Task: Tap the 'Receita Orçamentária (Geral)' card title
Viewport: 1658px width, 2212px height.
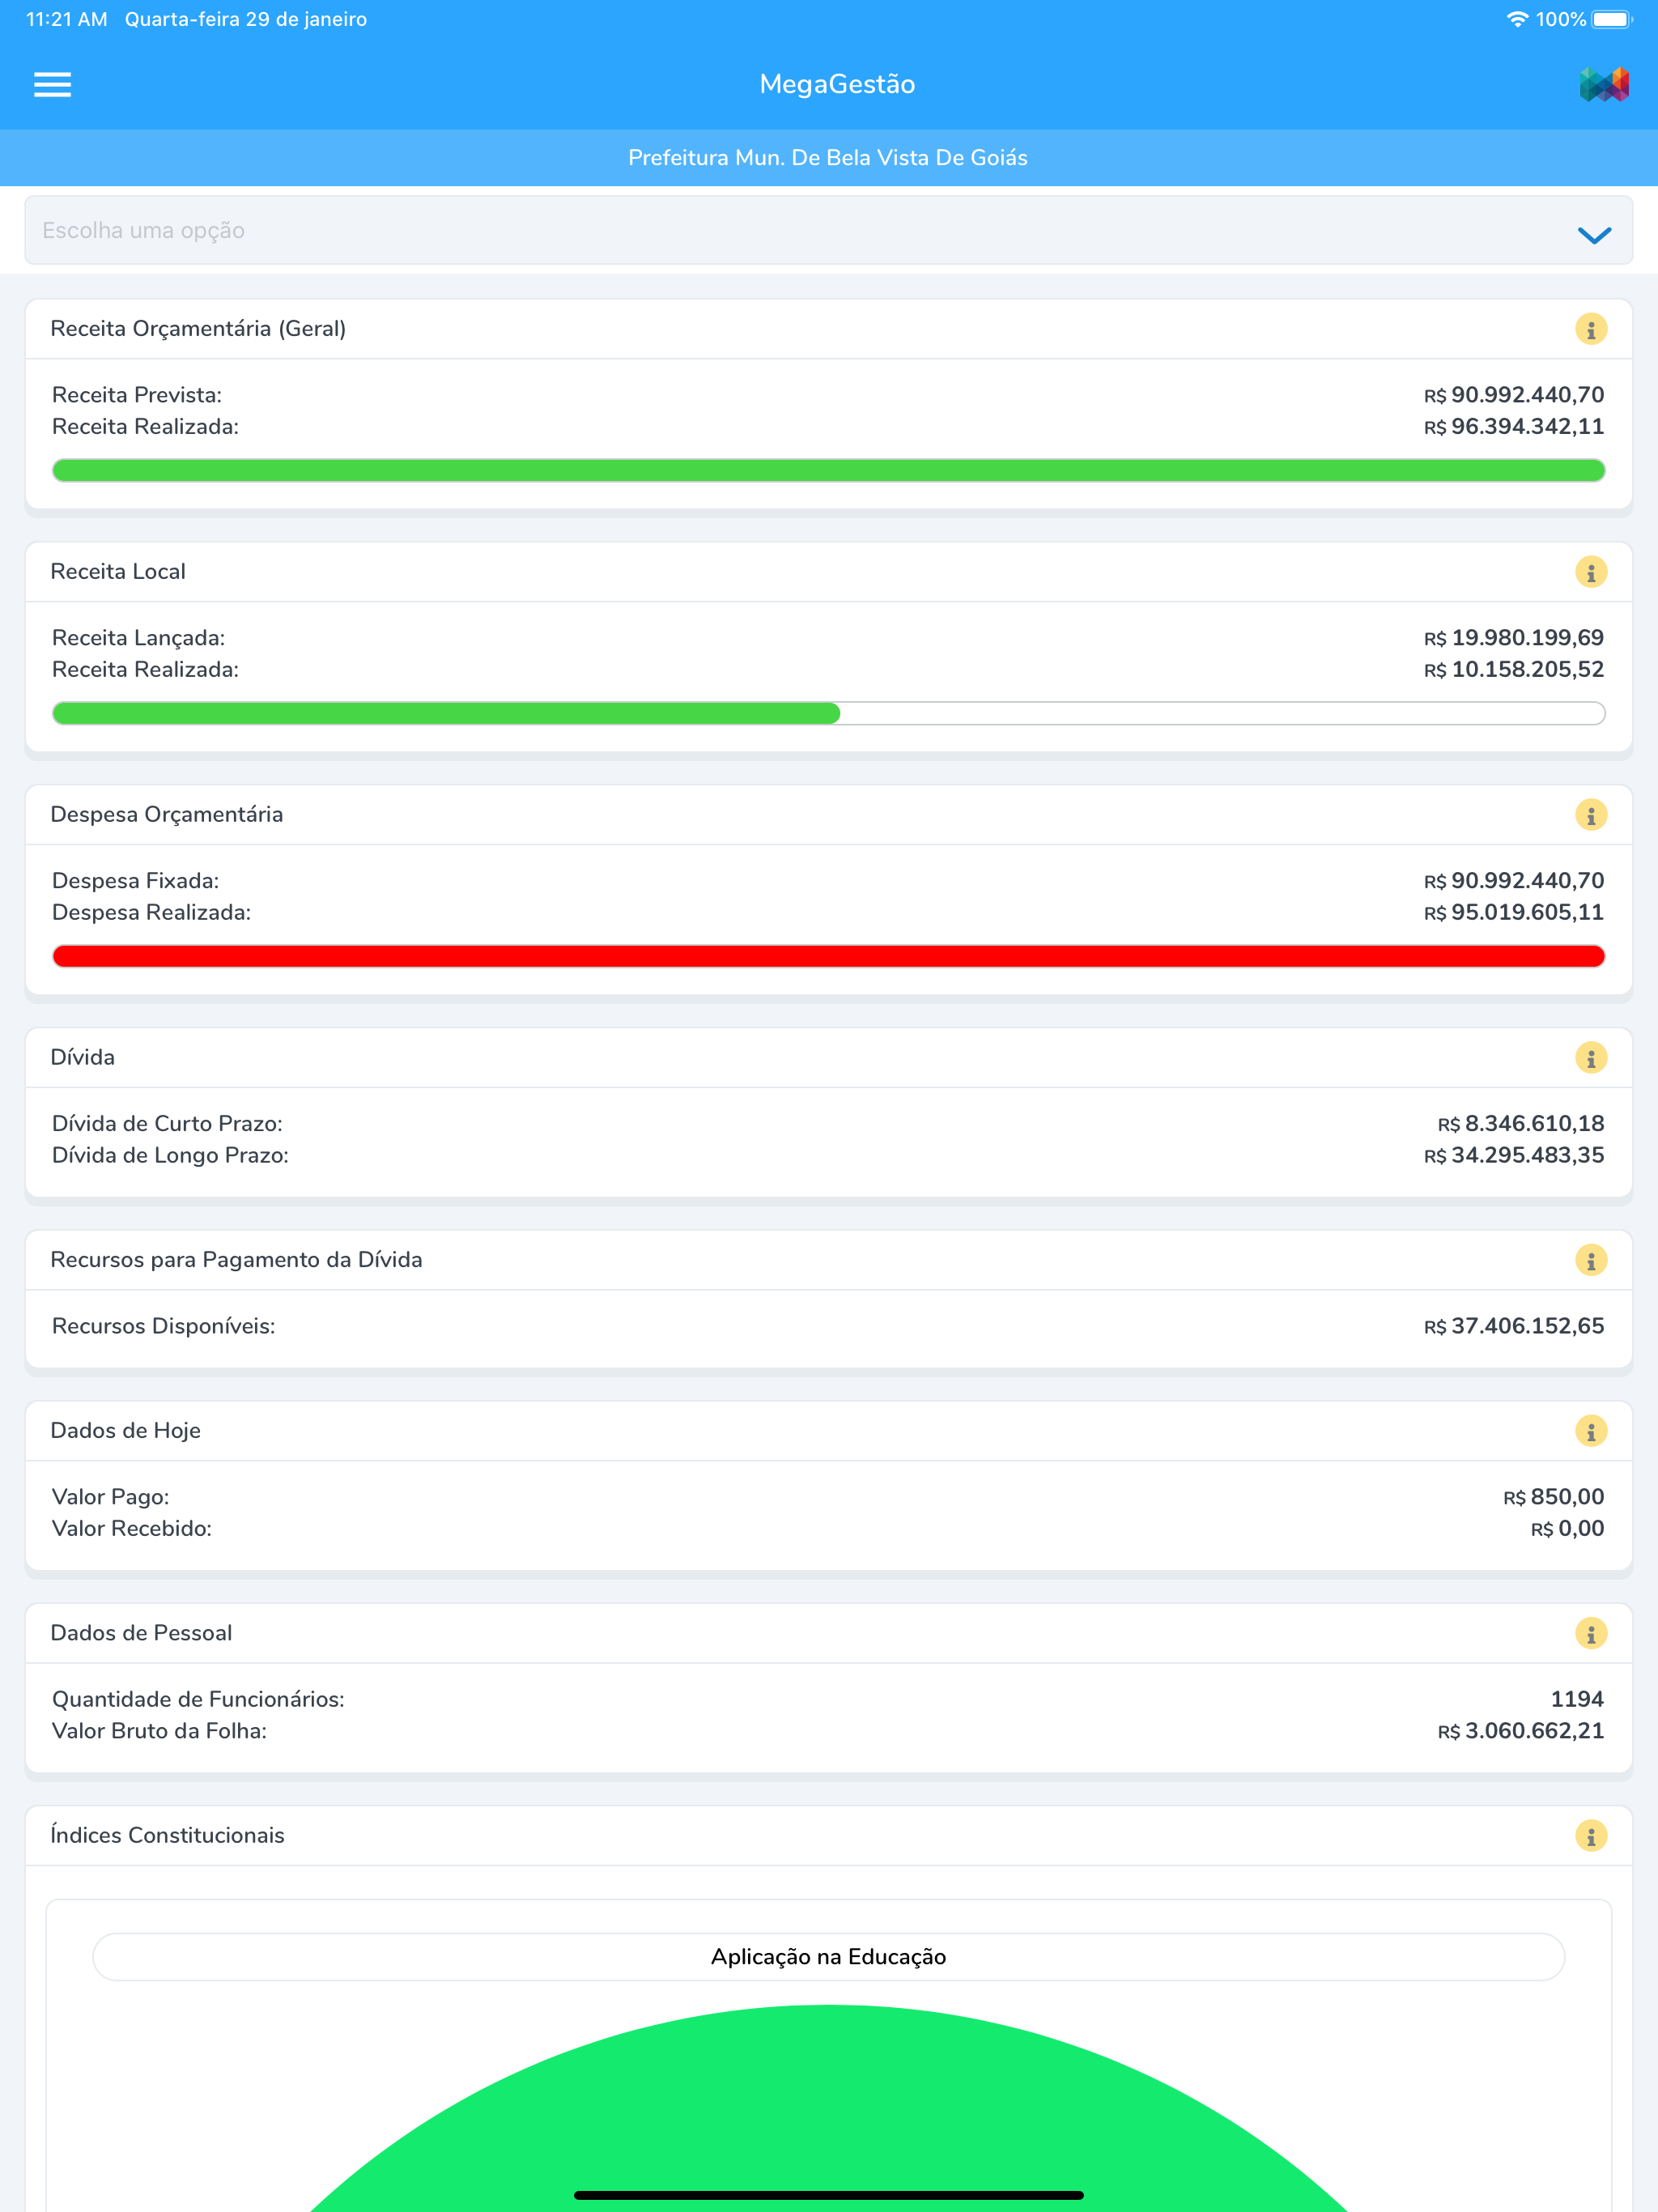Action: [198, 329]
